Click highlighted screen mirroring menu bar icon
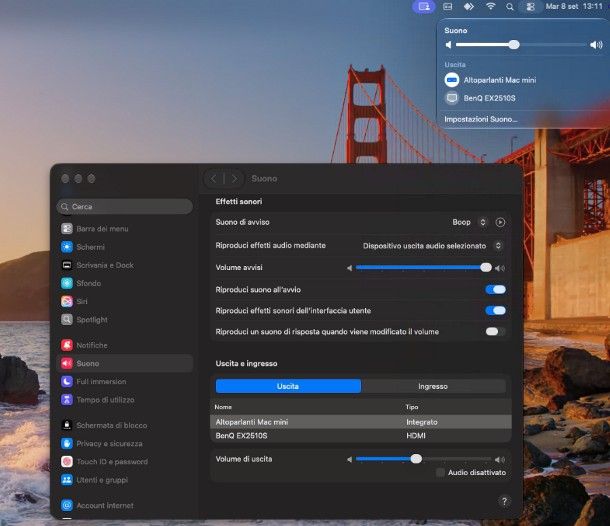This screenshot has width=610, height=526. pyautogui.click(x=424, y=7)
